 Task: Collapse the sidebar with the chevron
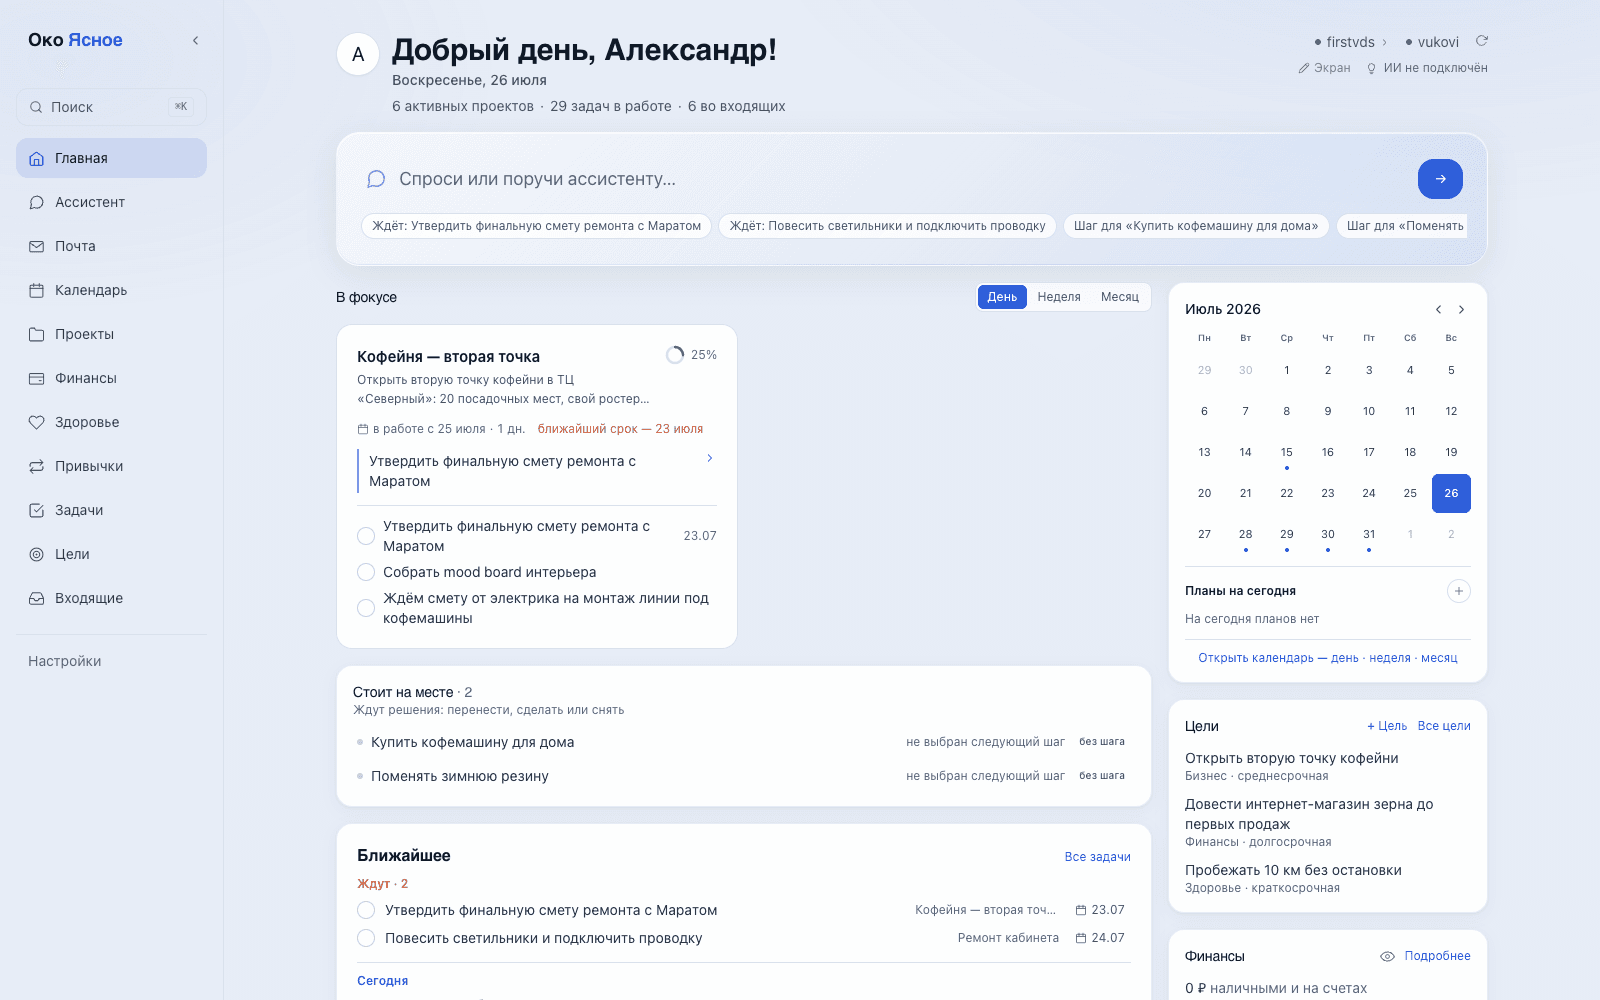pyautogui.click(x=195, y=41)
